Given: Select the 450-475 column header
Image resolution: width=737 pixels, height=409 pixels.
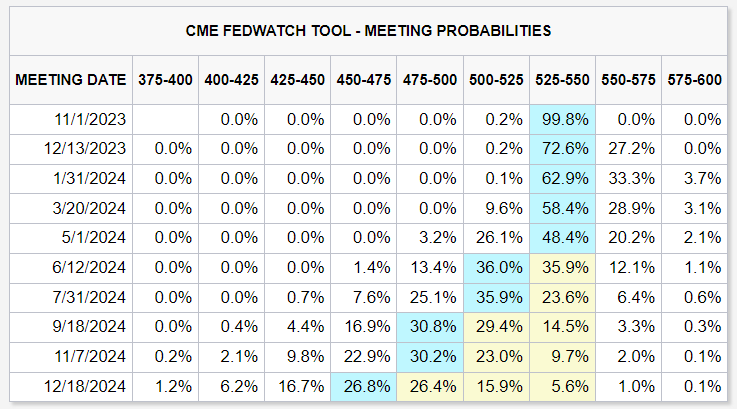Looking at the screenshot, I should pyautogui.click(x=363, y=79).
